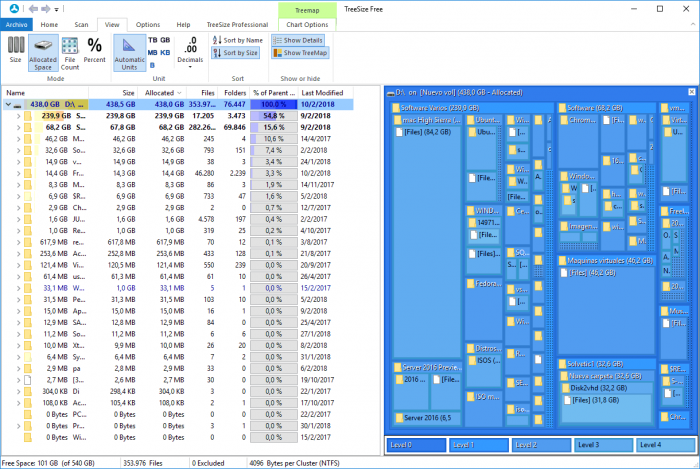
Task: Switch to the Home tab
Action: pos(49,25)
